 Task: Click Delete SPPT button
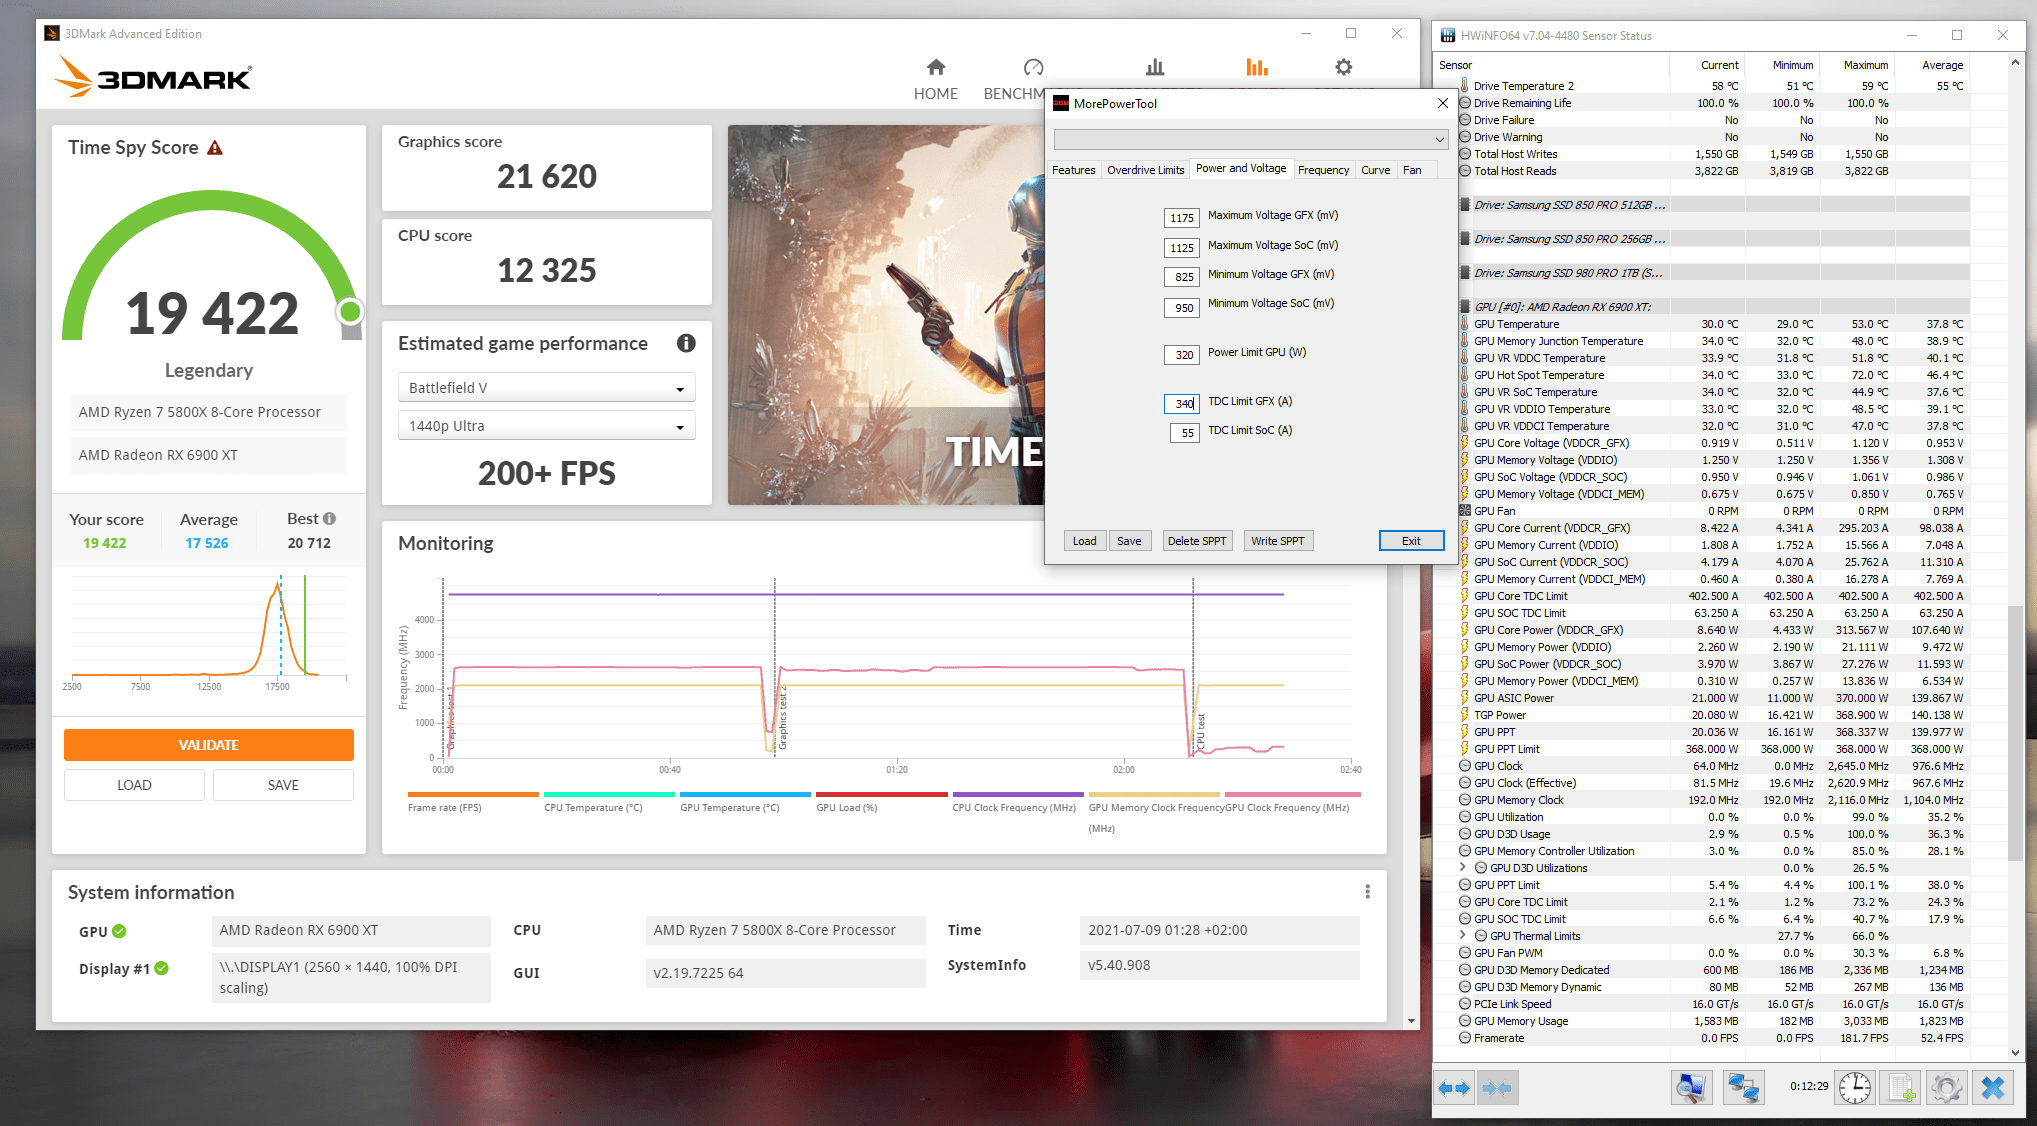[1197, 541]
